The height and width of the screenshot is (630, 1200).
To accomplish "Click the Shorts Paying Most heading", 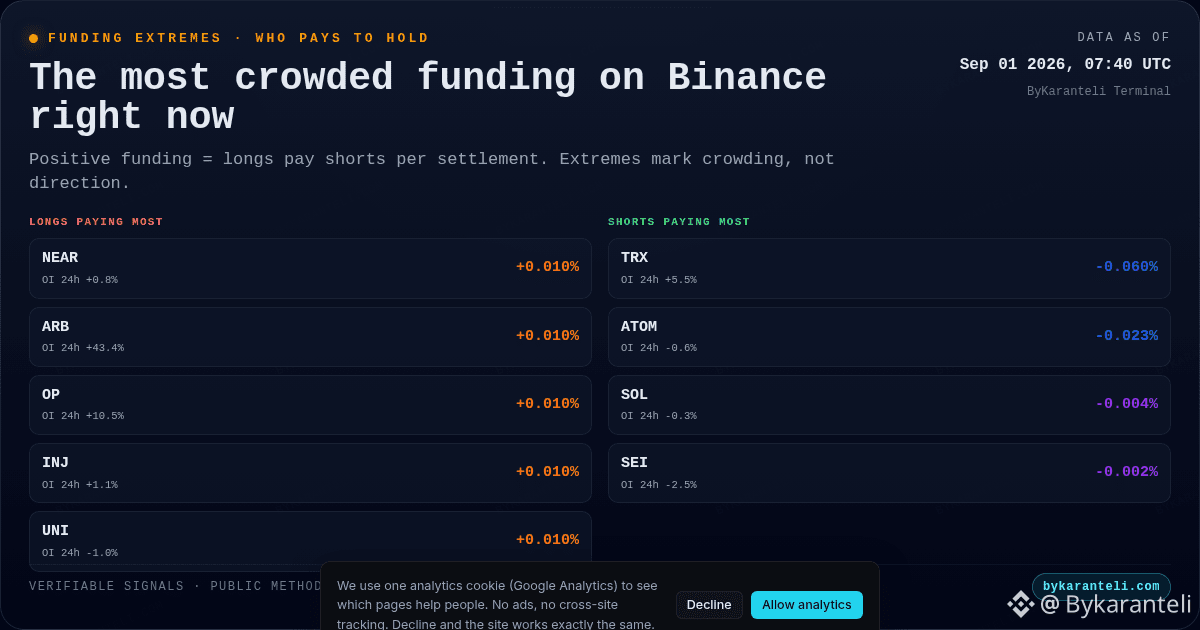I will tap(679, 222).
